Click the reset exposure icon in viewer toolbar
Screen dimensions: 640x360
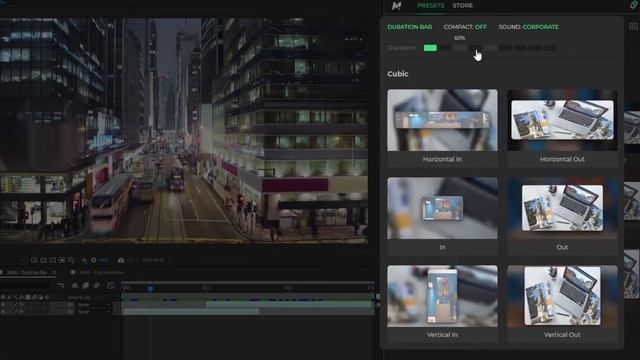point(93,260)
